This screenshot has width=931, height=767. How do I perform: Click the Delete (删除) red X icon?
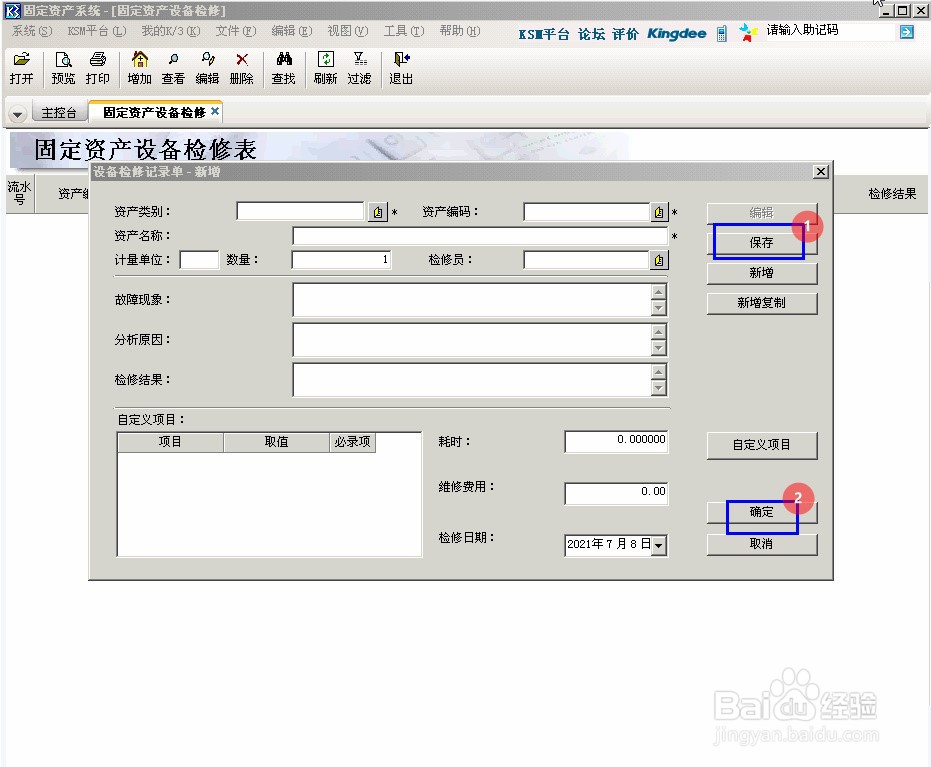tap(242, 68)
